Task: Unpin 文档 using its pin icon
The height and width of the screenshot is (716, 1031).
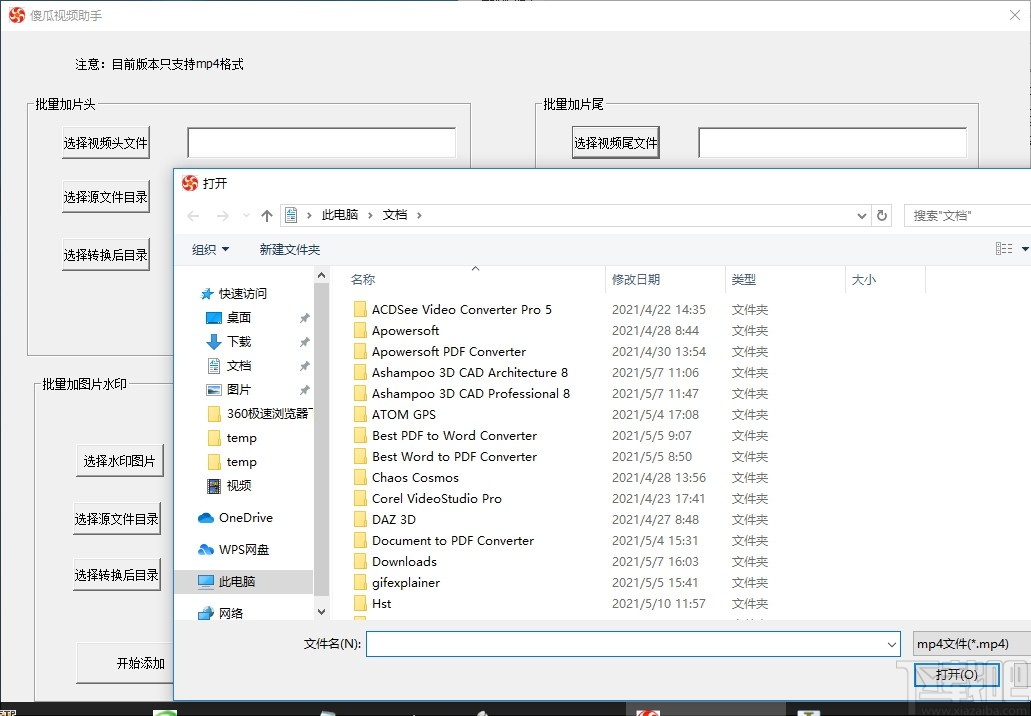Action: pyautogui.click(x=304, y=366)
